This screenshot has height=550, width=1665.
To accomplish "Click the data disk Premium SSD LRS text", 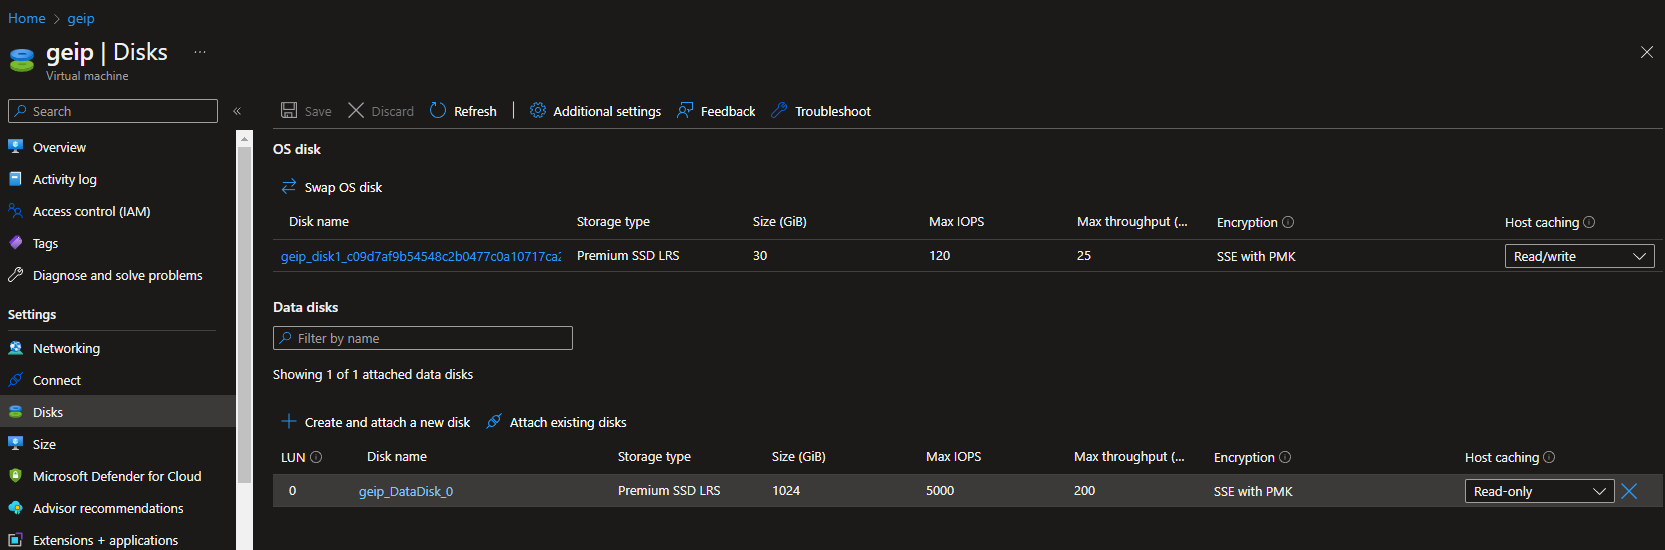I will (669, 491).
